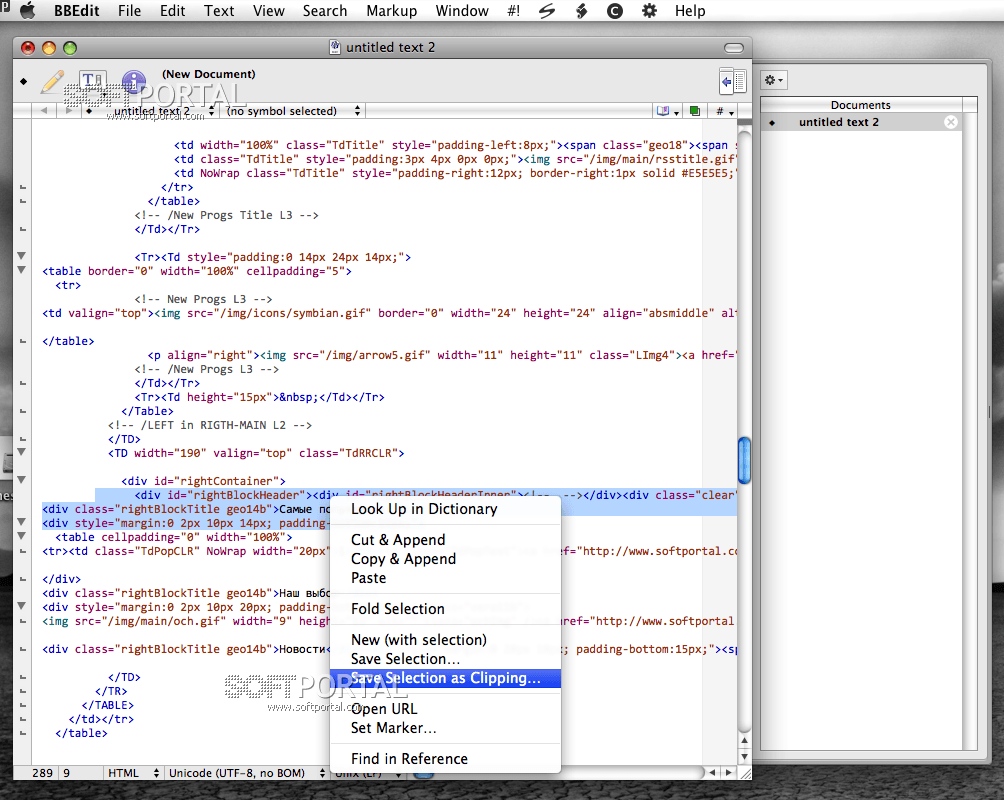Click the pencil document state icon
This screenshot has height=800, width=1004.
(x=52, y=82)
